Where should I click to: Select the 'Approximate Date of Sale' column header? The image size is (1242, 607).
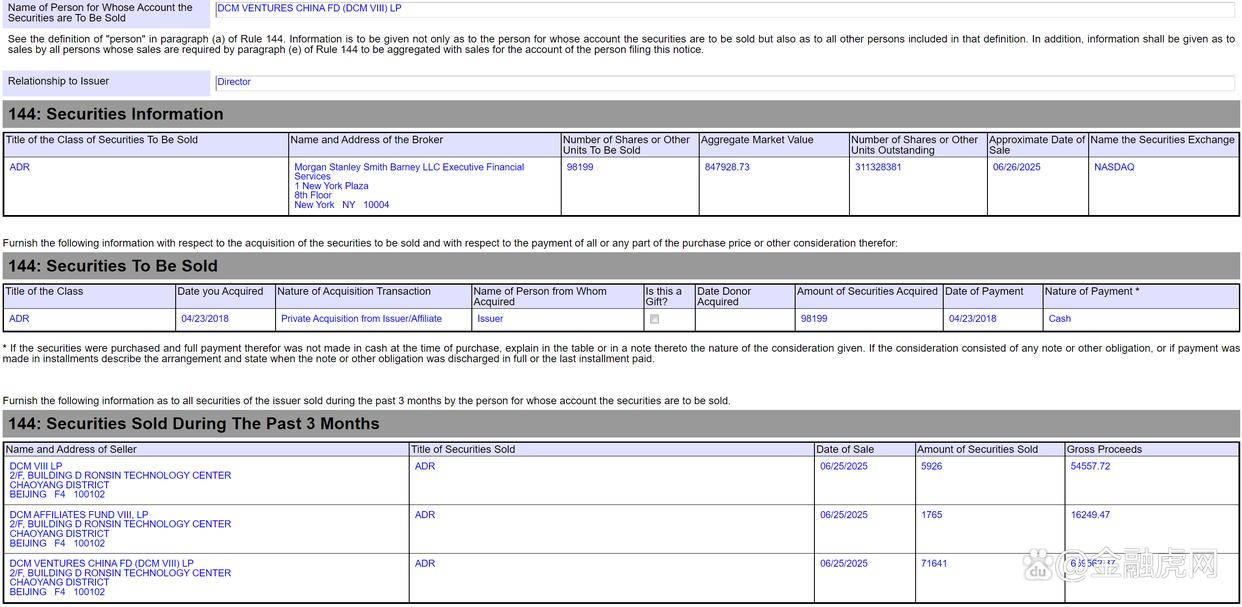pos(1037,145)
